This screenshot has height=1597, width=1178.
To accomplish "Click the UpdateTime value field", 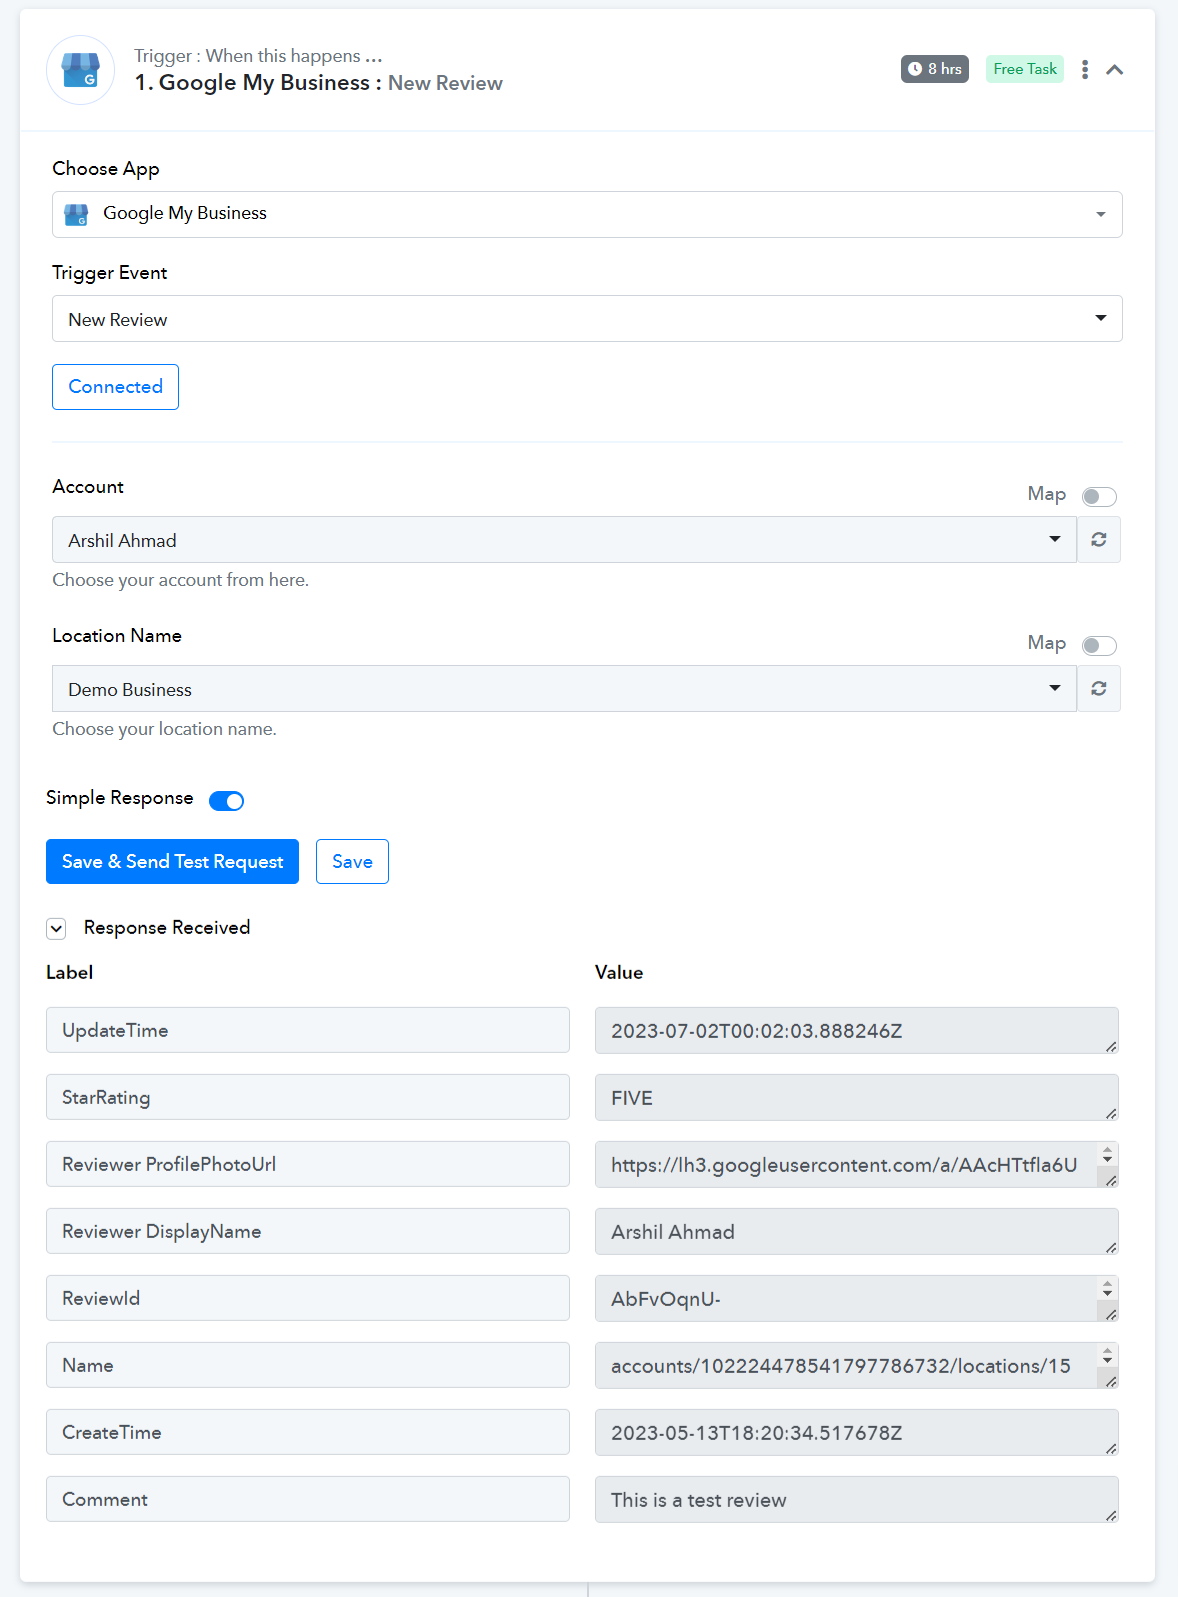I will click(857, 1031).
